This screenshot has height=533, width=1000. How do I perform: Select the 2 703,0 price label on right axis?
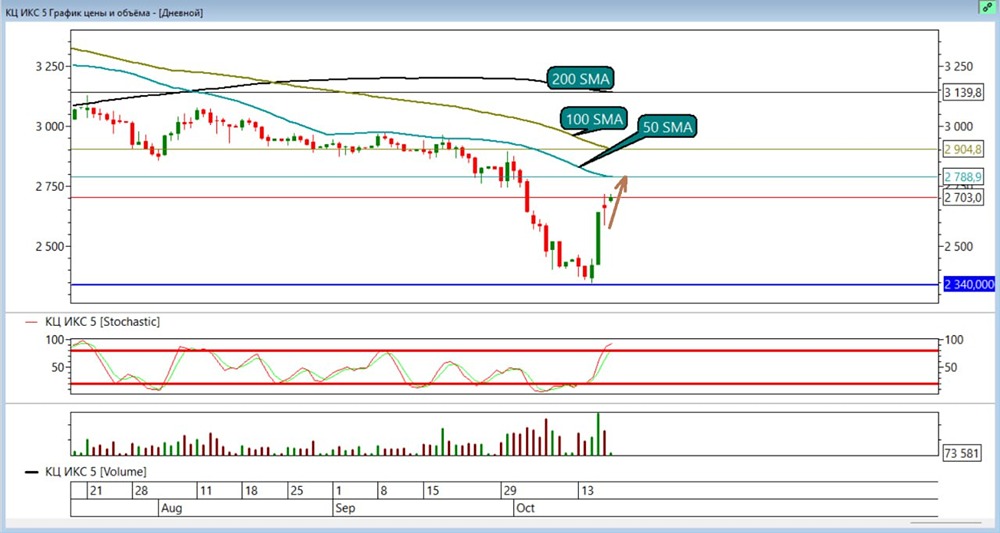[963, 198]
